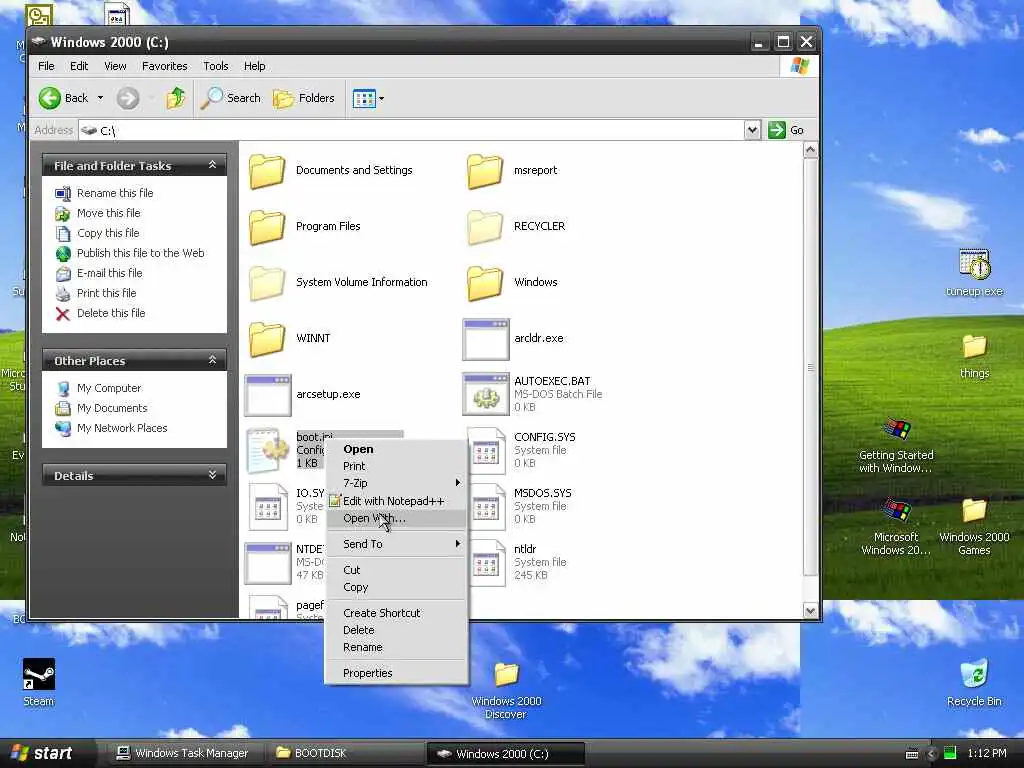Select the WINNT folder icon
The height and width of the screenshot is (768, 1024).
pyautogui.click(x=267, y=338)
